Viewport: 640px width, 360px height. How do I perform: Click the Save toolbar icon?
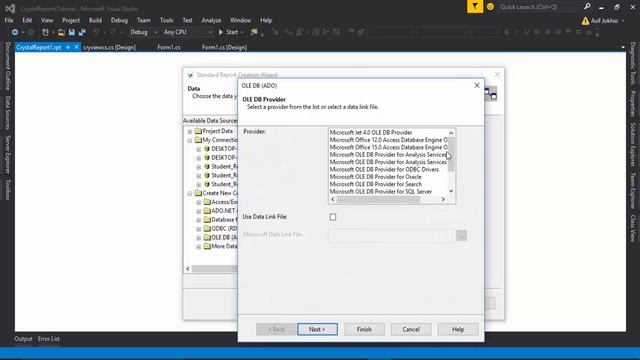[x=71, y=32]
